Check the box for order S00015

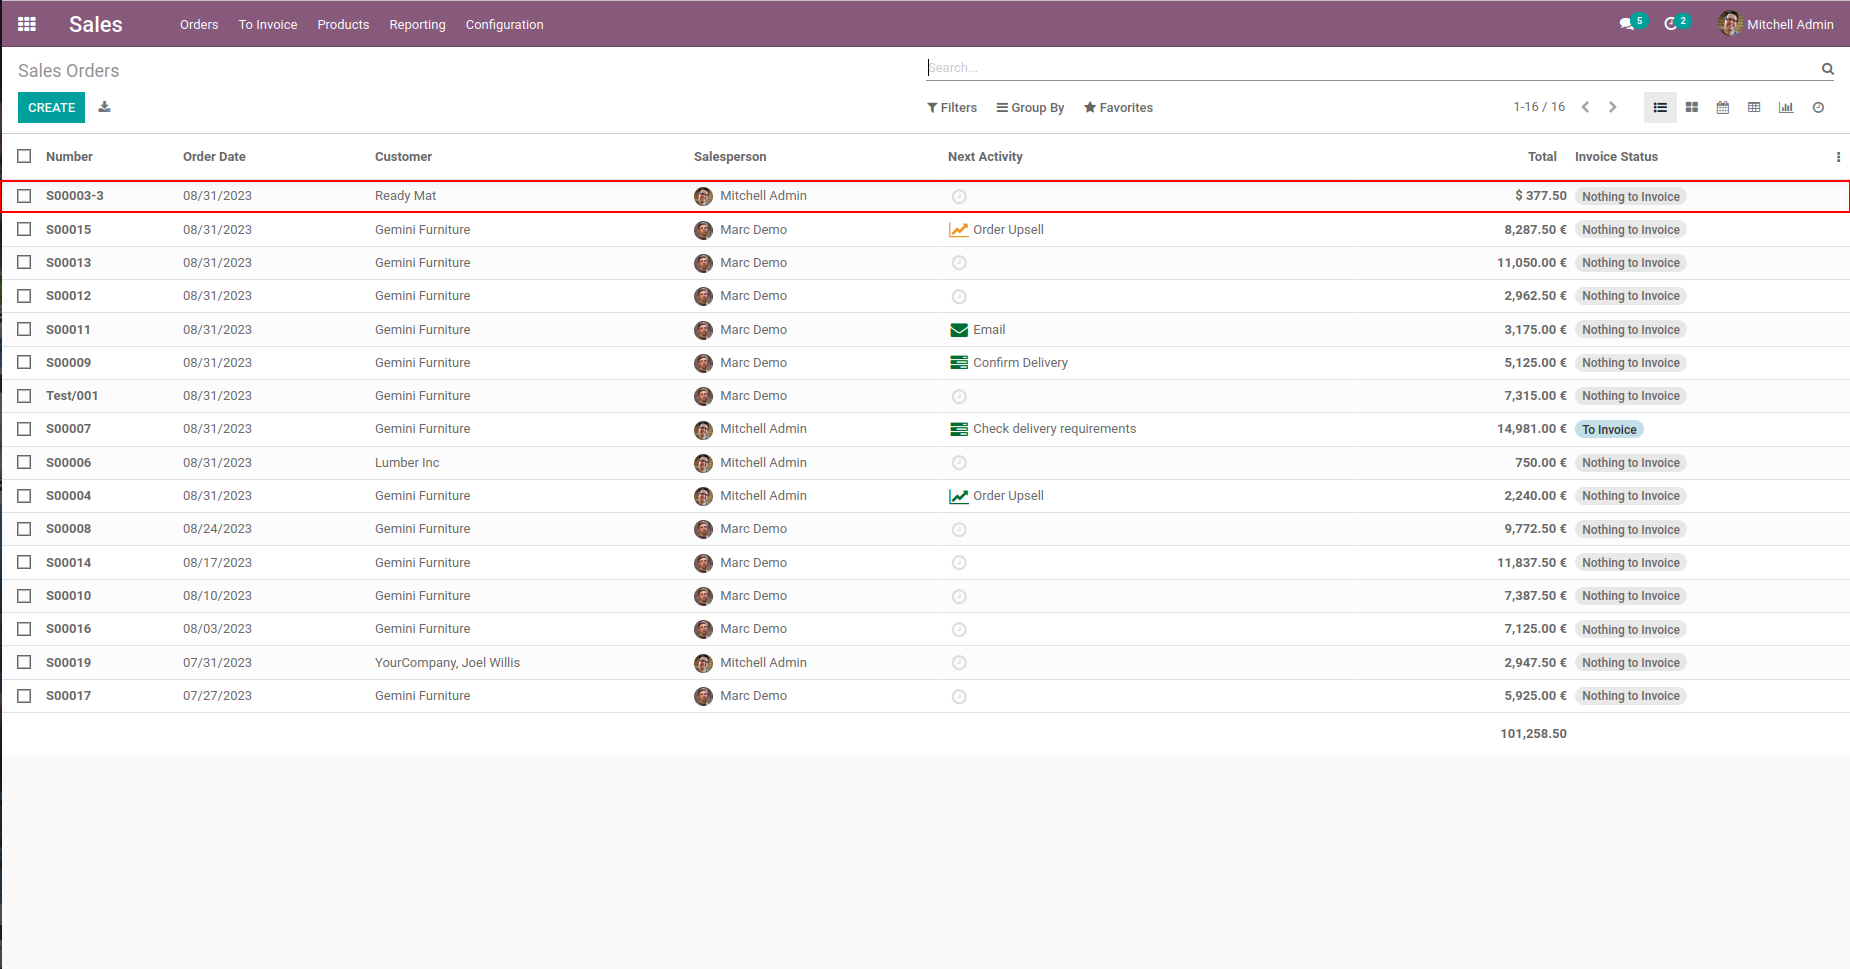coord(24,229)
